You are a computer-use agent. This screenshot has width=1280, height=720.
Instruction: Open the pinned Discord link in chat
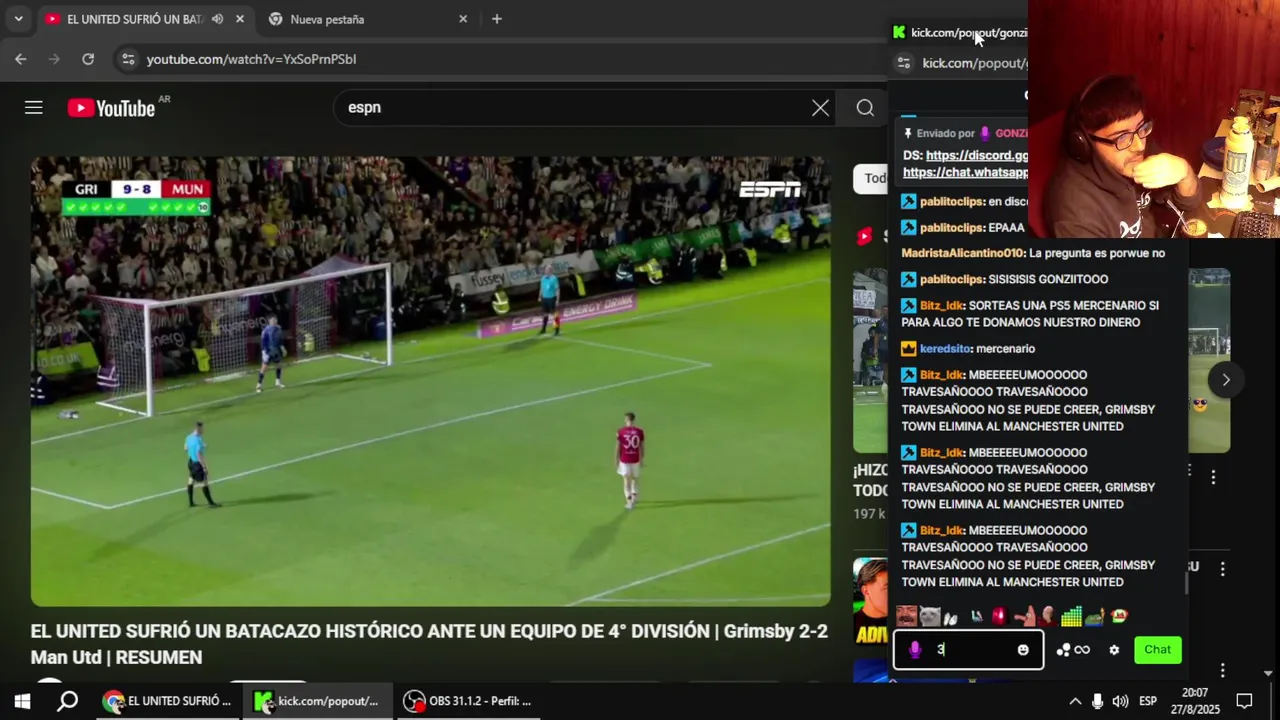pos(977,156)
